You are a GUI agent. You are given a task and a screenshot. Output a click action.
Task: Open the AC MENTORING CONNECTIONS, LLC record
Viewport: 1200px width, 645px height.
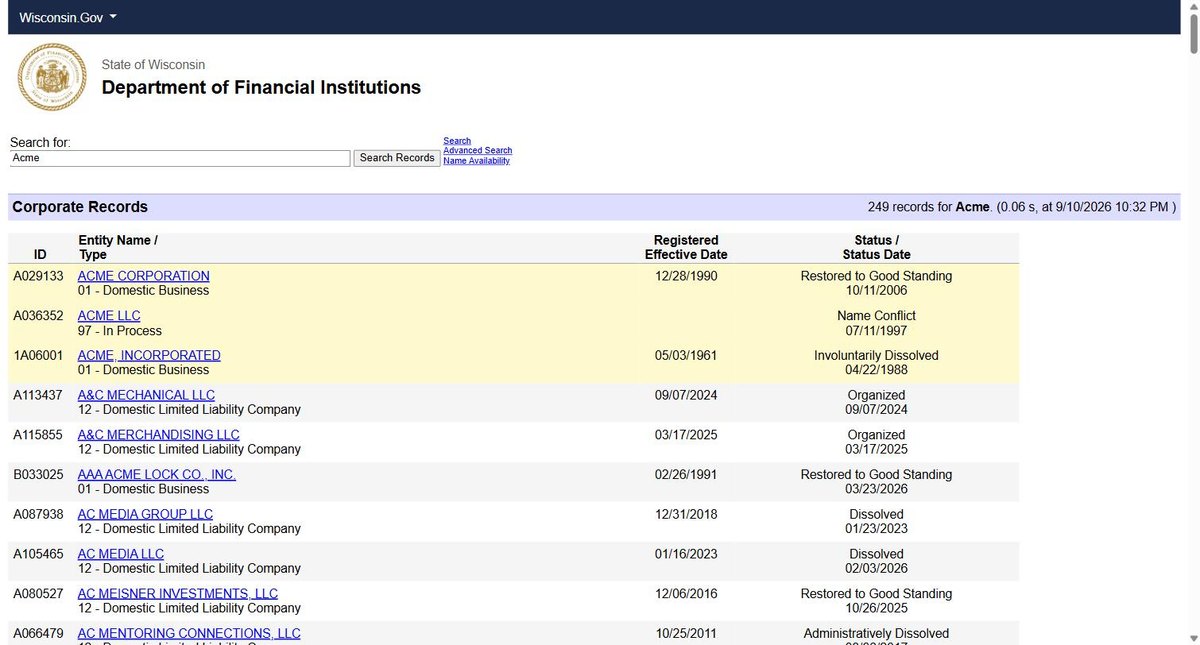tap(189, 633)
